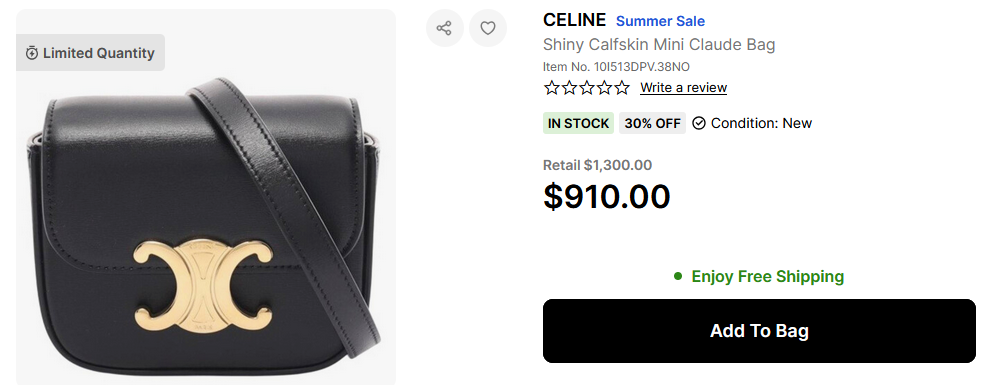Open the Write a review link
Screen dimensions: 982x385
click(x=683, y=88)
